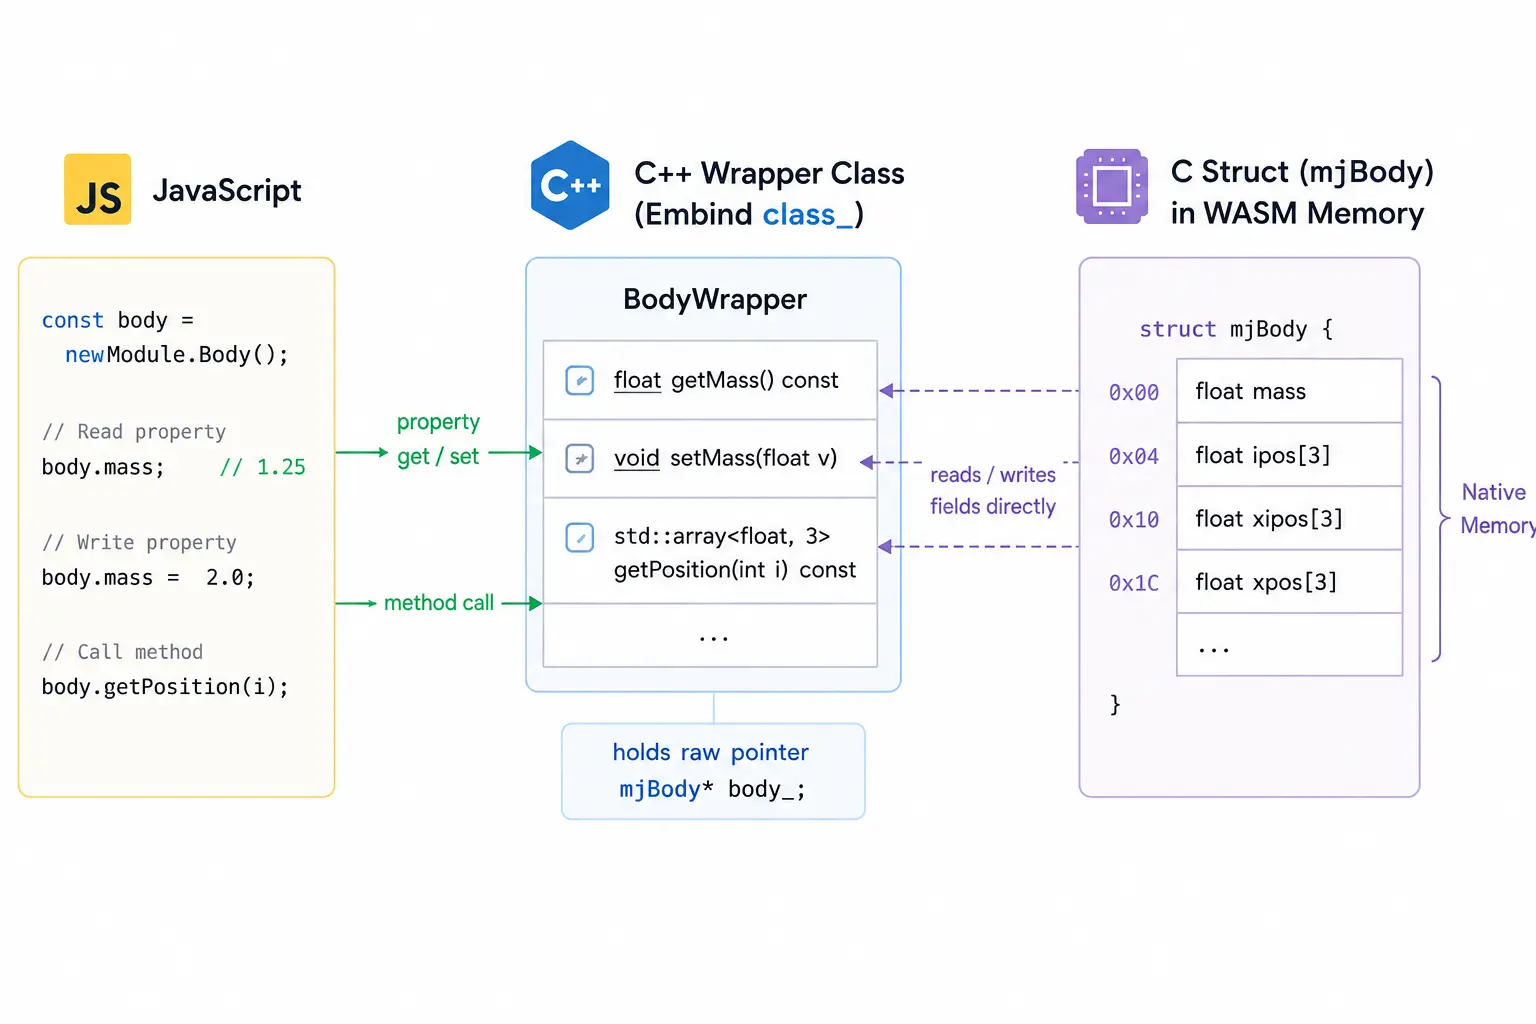Click the icon beside getMass() const
The image size is (1536, 1024).
580,380
